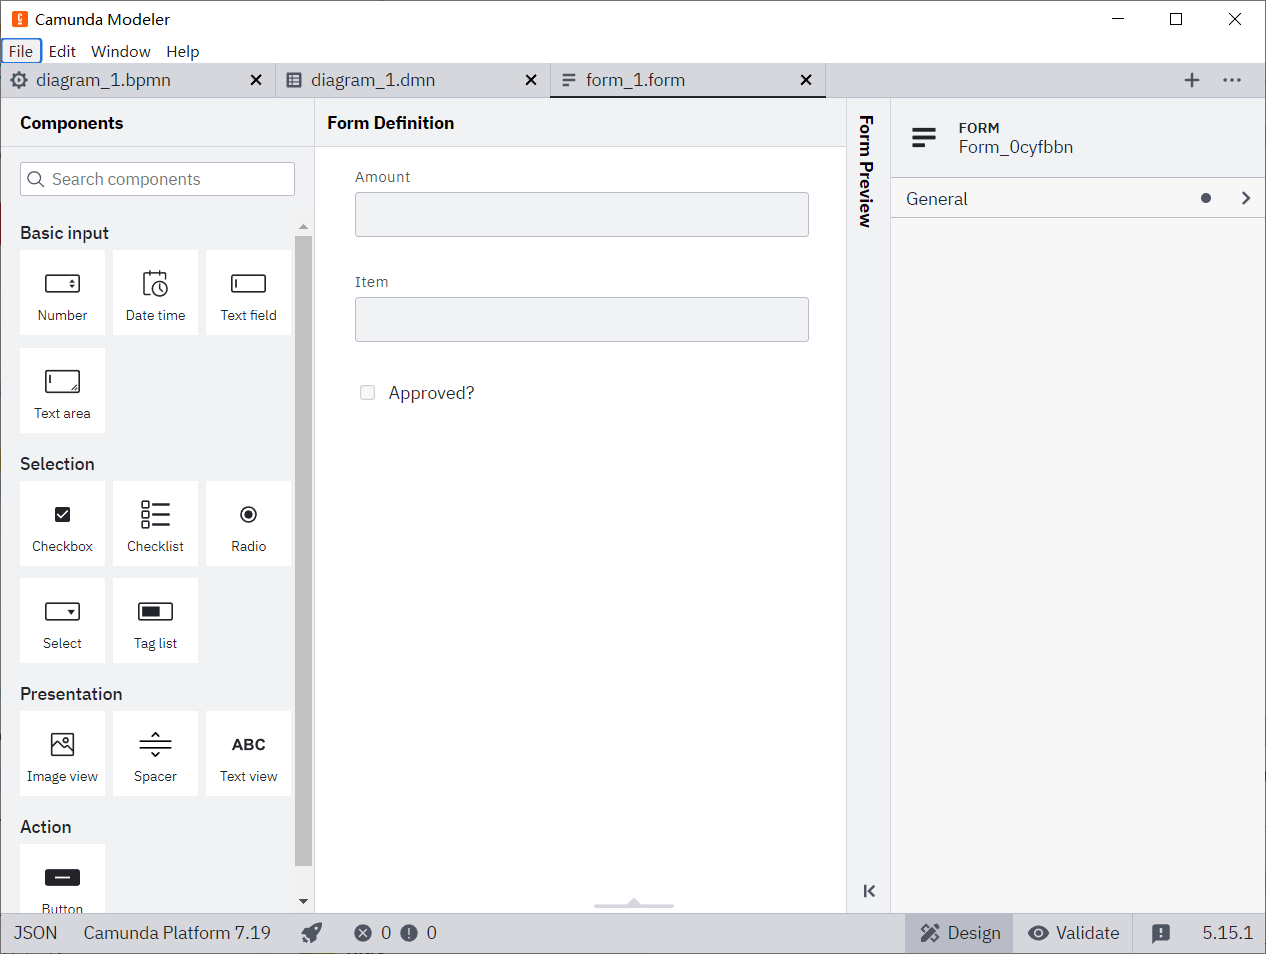Open the errors count indicator
This screenshot has height=954, width=1266.
[373, 933]
